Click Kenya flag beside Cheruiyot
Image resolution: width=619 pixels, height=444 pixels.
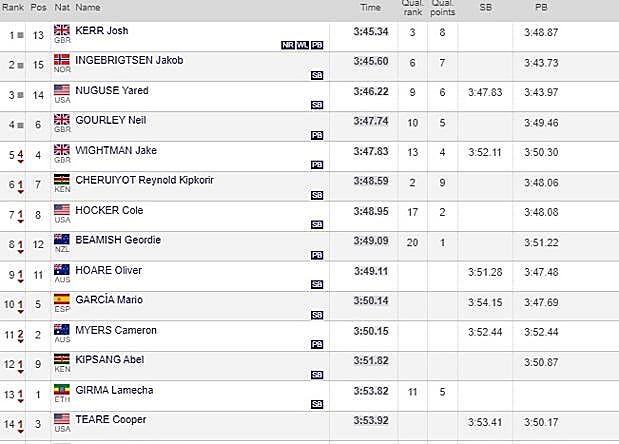point(62,180)
